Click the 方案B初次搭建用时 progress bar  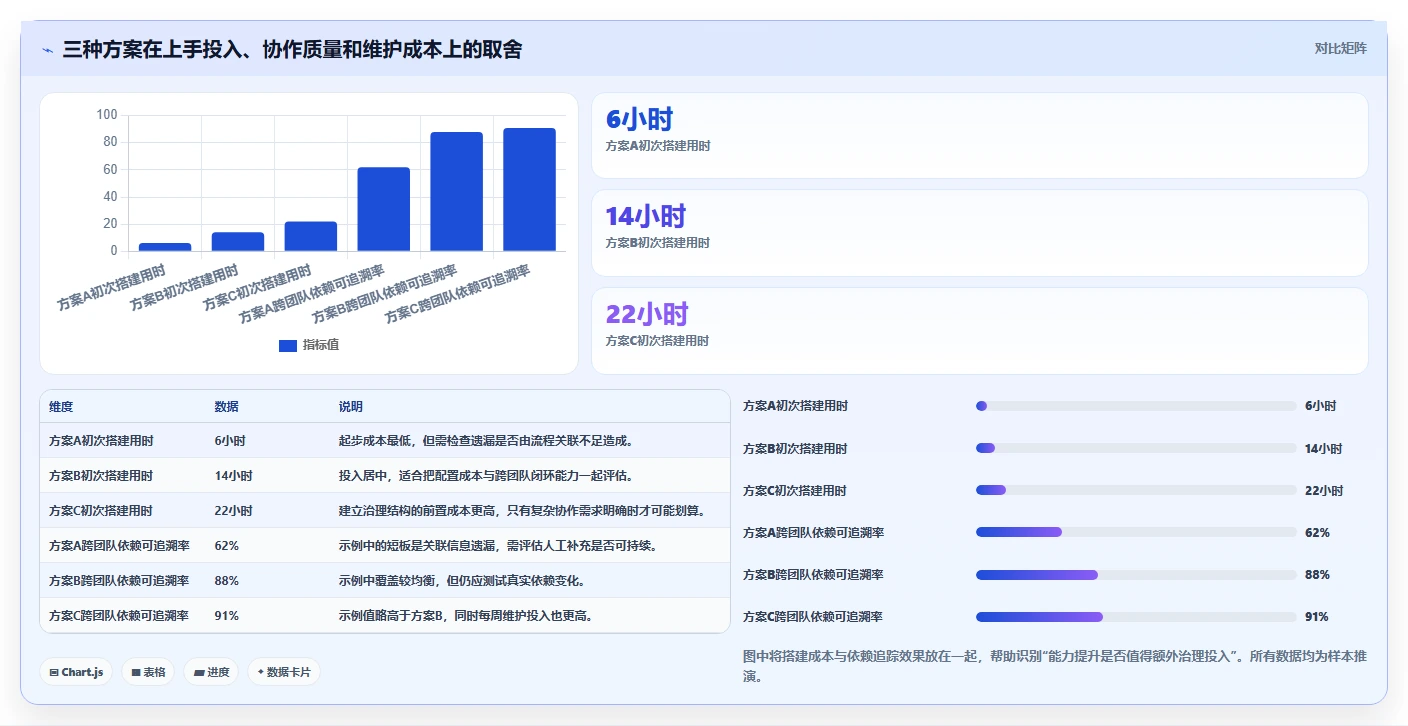[x=1136, y=448]
